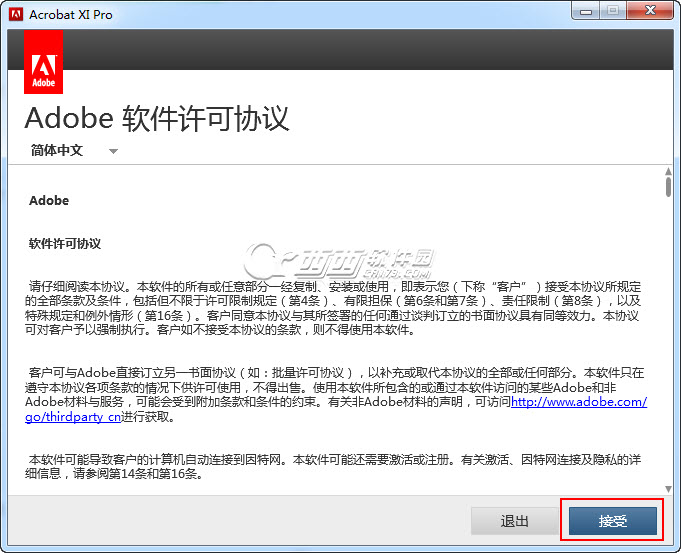Open the adobe.com thirdparty_cn hyperlink
681x553 pixels.
579,402
